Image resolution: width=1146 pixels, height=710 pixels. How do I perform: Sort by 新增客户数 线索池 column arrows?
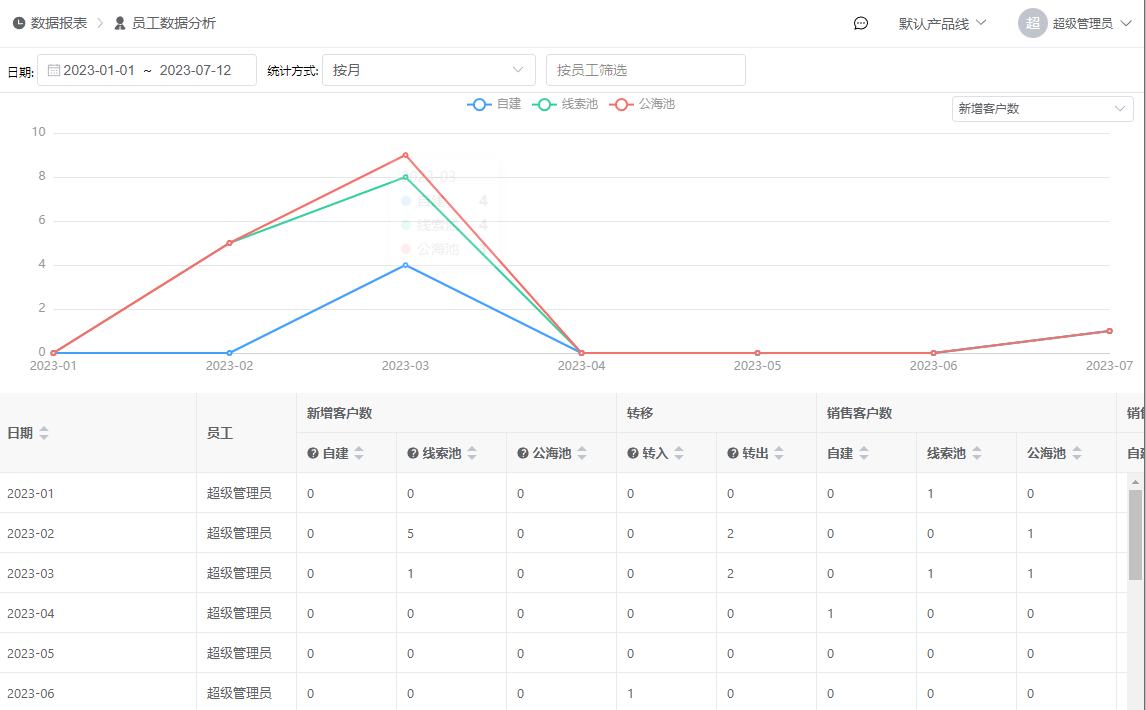(472, 453)
